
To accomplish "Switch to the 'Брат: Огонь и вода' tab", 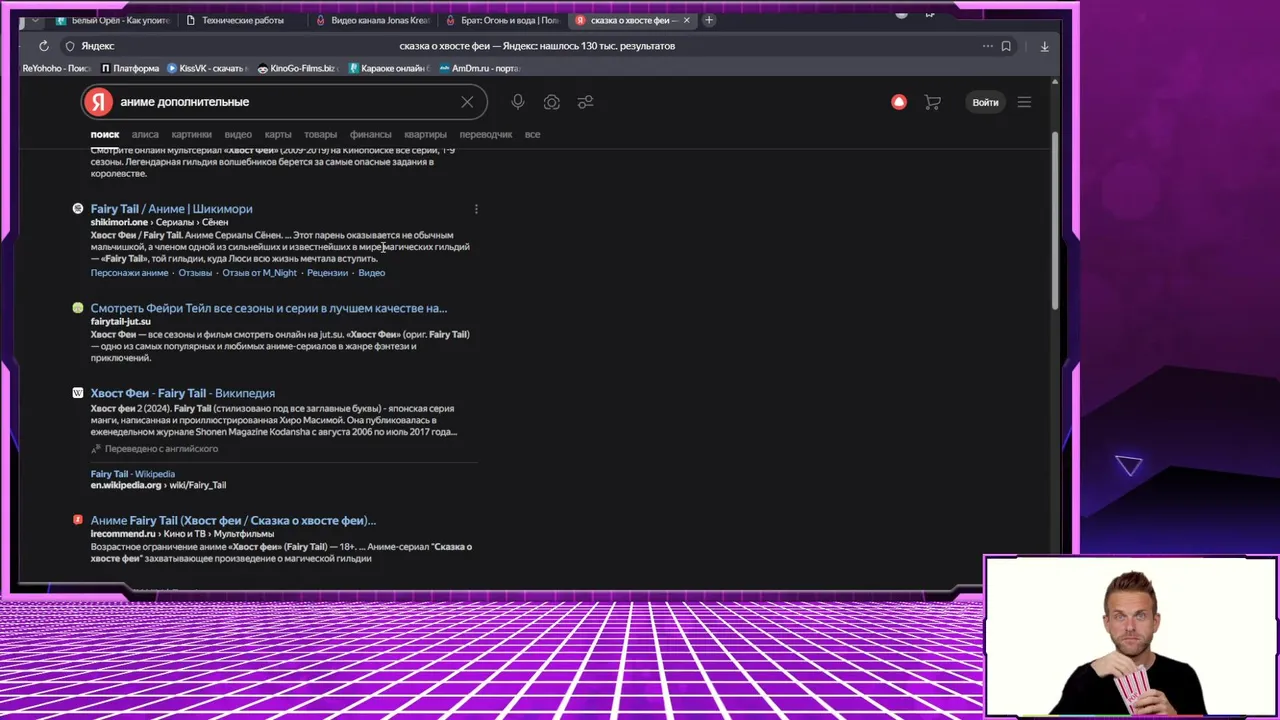I will point(503,20).
